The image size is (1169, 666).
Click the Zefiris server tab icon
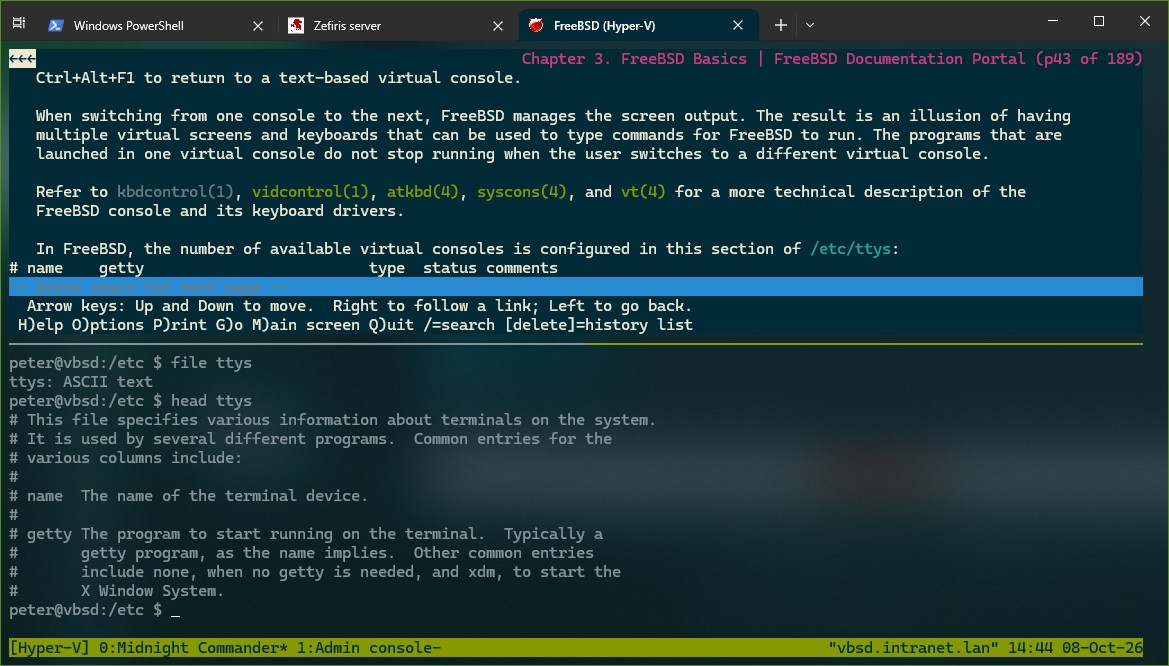[x=295, y=25]
